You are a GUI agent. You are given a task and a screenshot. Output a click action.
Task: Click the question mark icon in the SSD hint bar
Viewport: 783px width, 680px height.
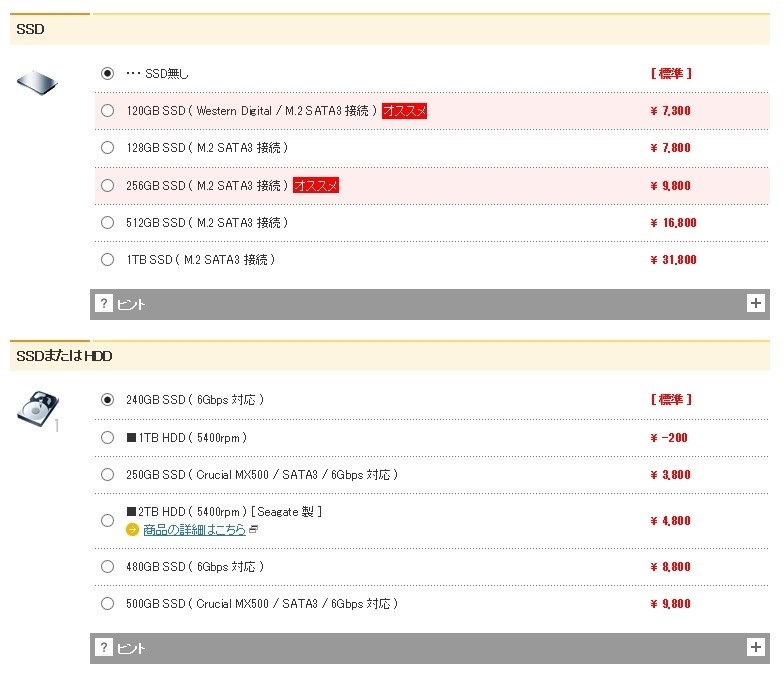pyautogui.click(x=104, y=304)
